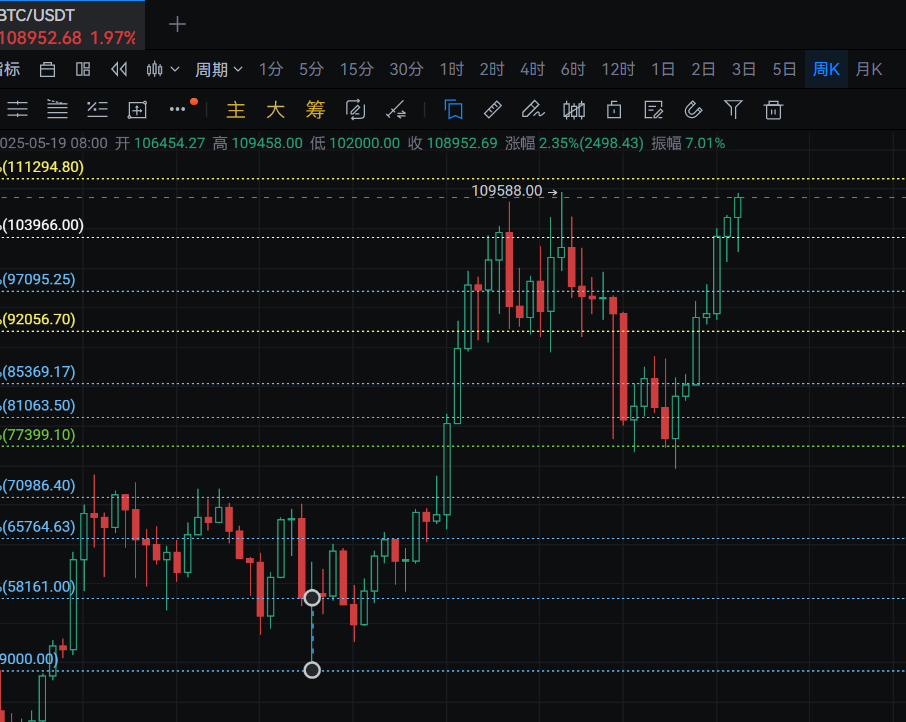The height and width of the screenshot is (722, 906).
Task: Open the note edit icon
Action: (653, 110)
